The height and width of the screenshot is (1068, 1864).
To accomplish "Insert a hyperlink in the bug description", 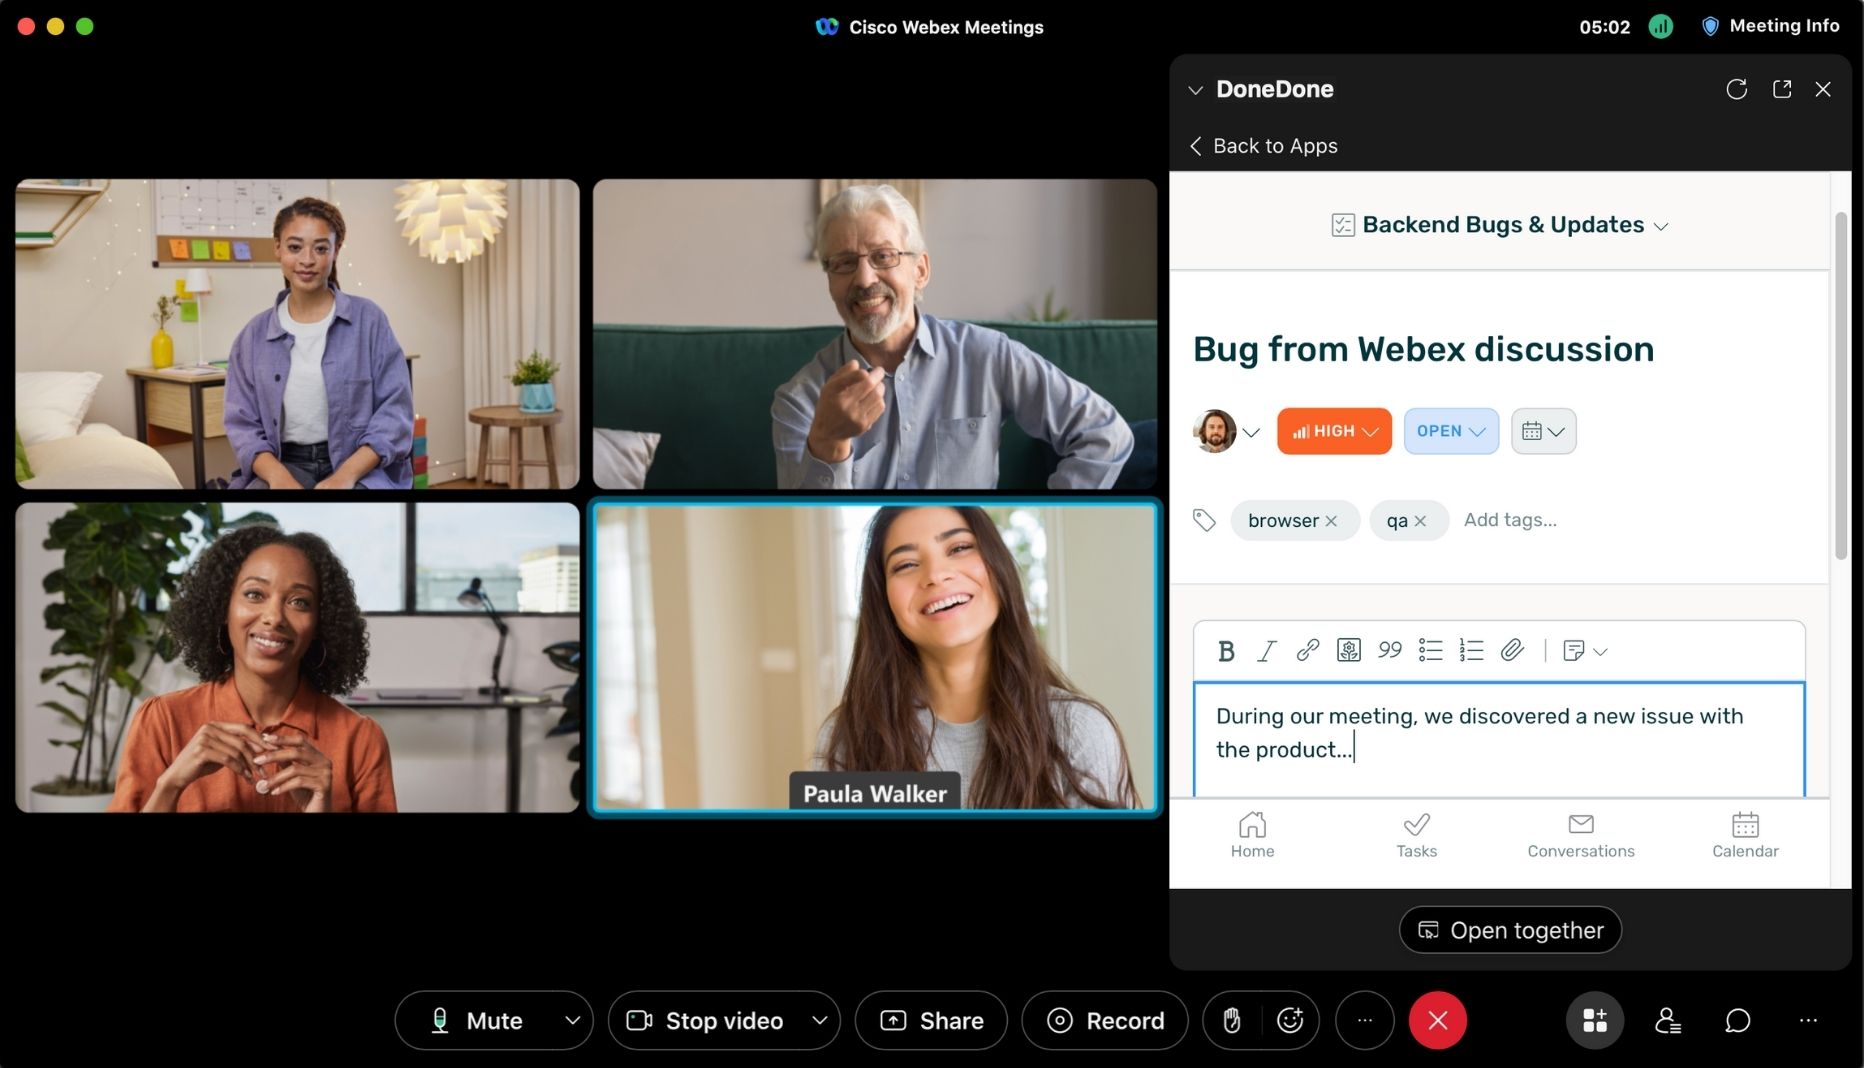I will (1306, 650).
